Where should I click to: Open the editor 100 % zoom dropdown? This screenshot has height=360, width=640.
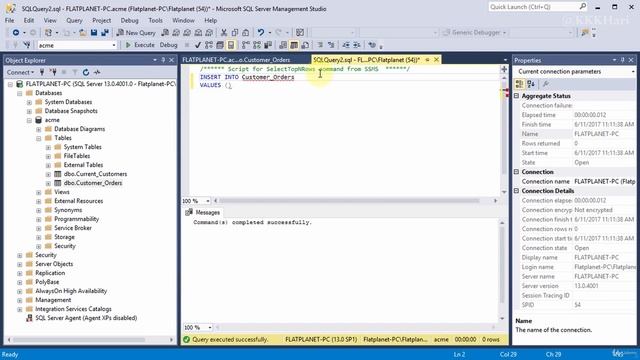208,201
